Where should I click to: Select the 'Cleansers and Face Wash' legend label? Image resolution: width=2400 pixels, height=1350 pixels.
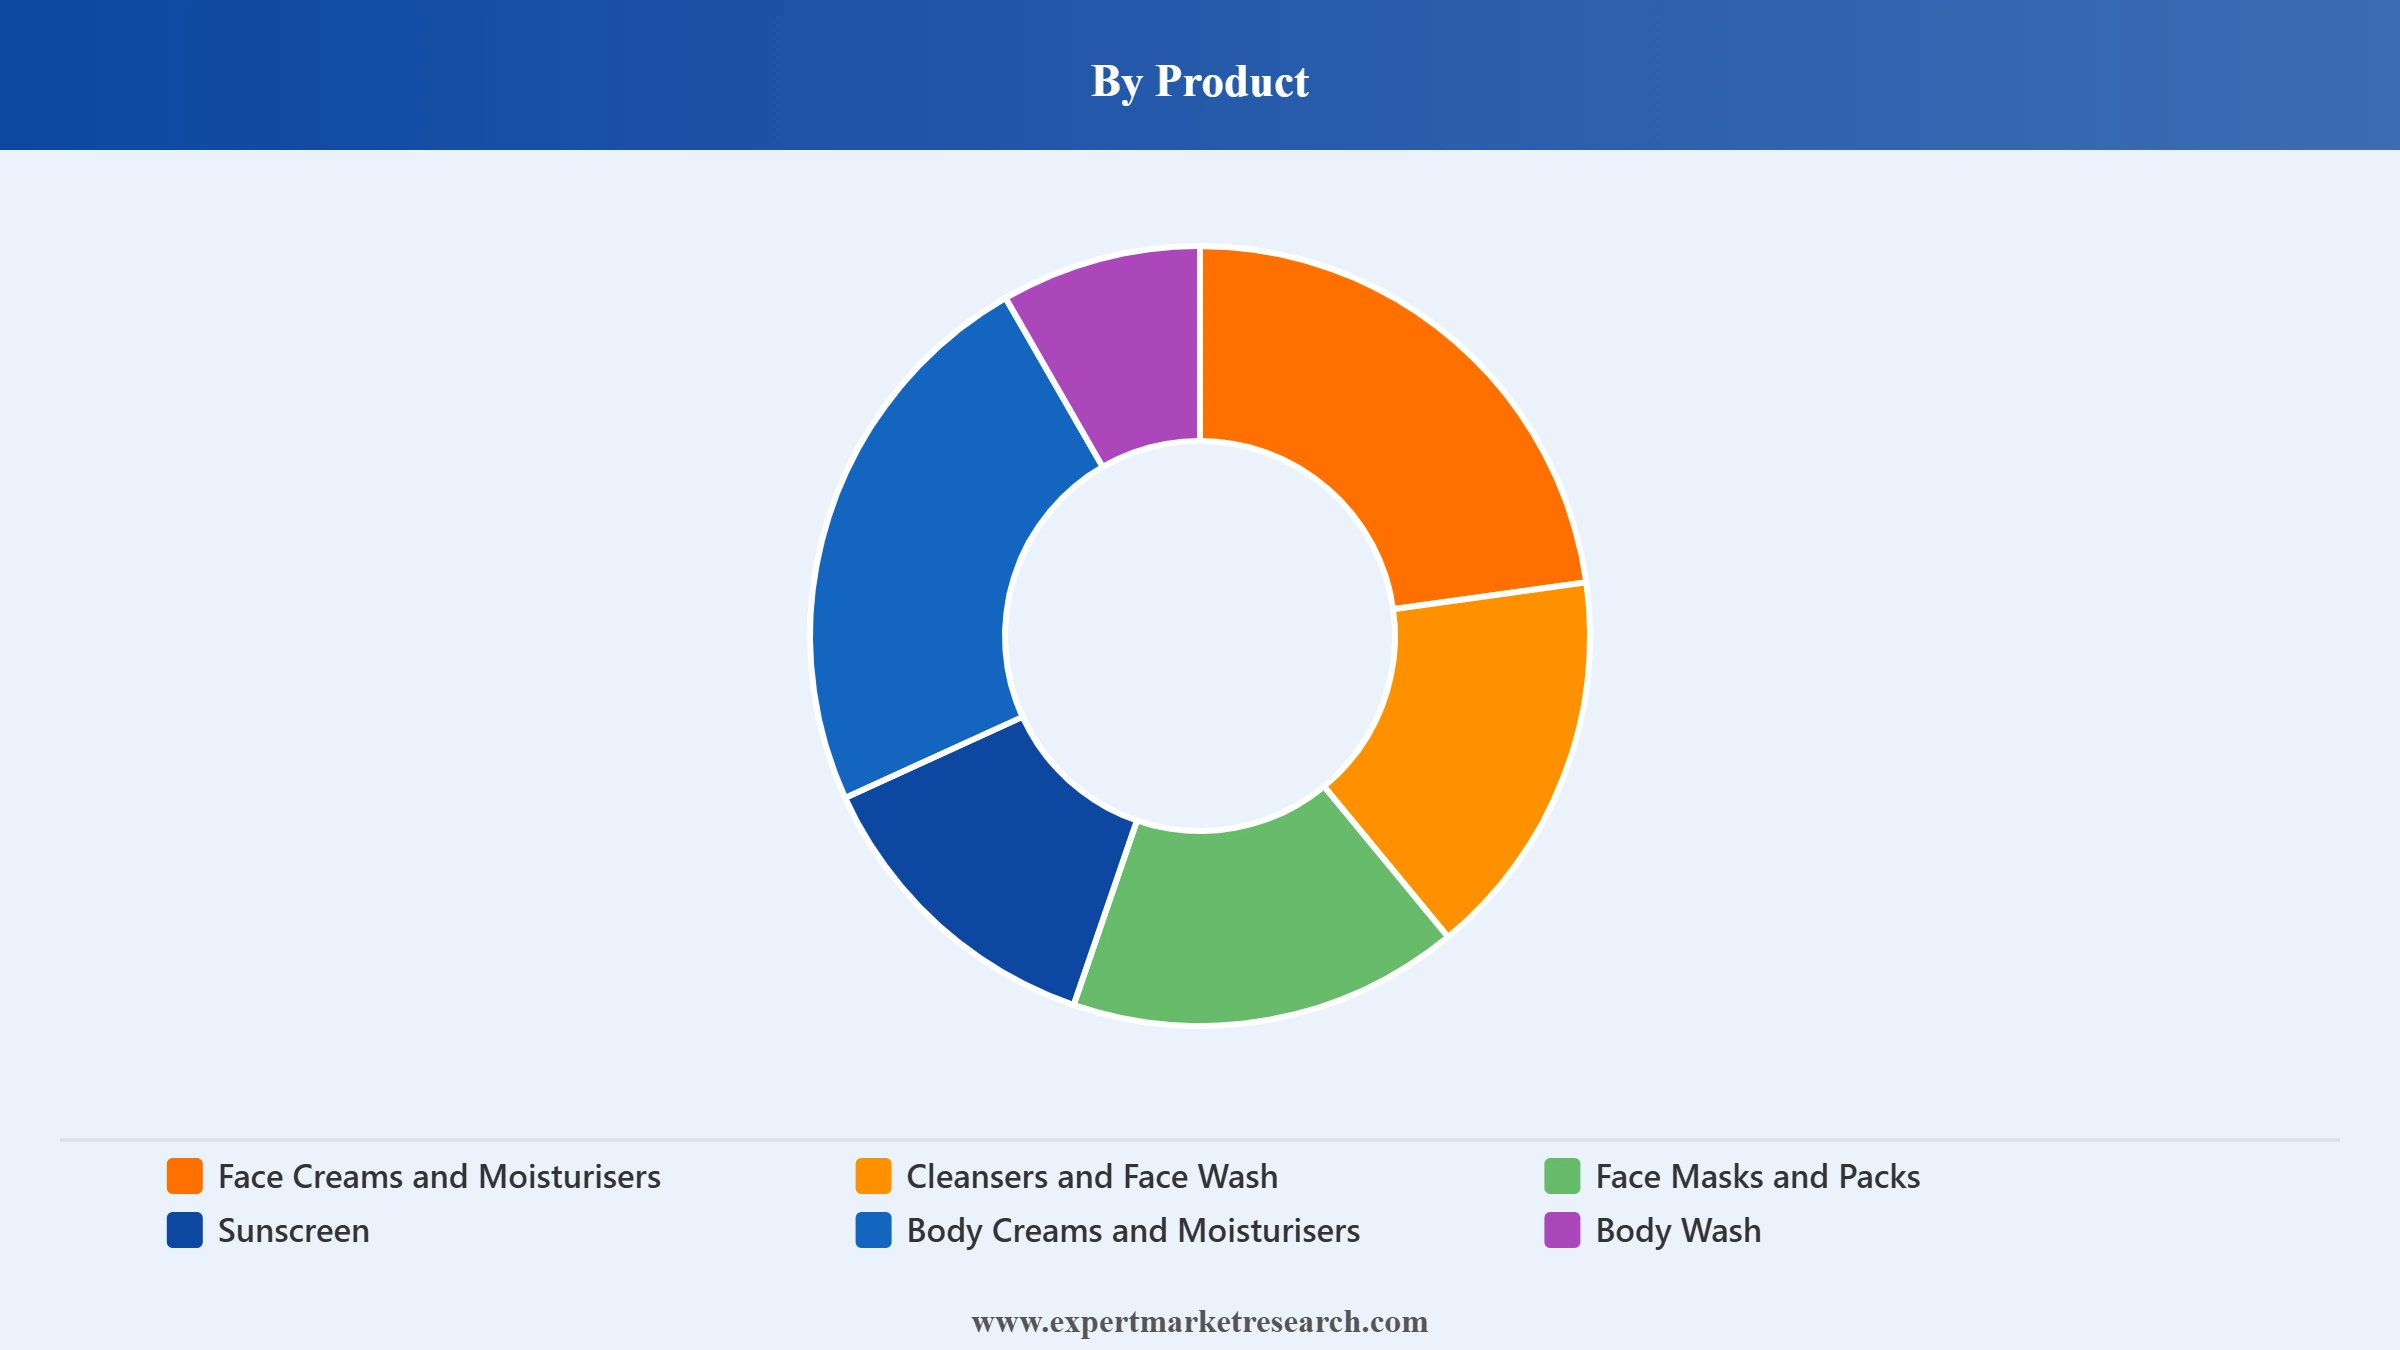click(1092, 1176)
